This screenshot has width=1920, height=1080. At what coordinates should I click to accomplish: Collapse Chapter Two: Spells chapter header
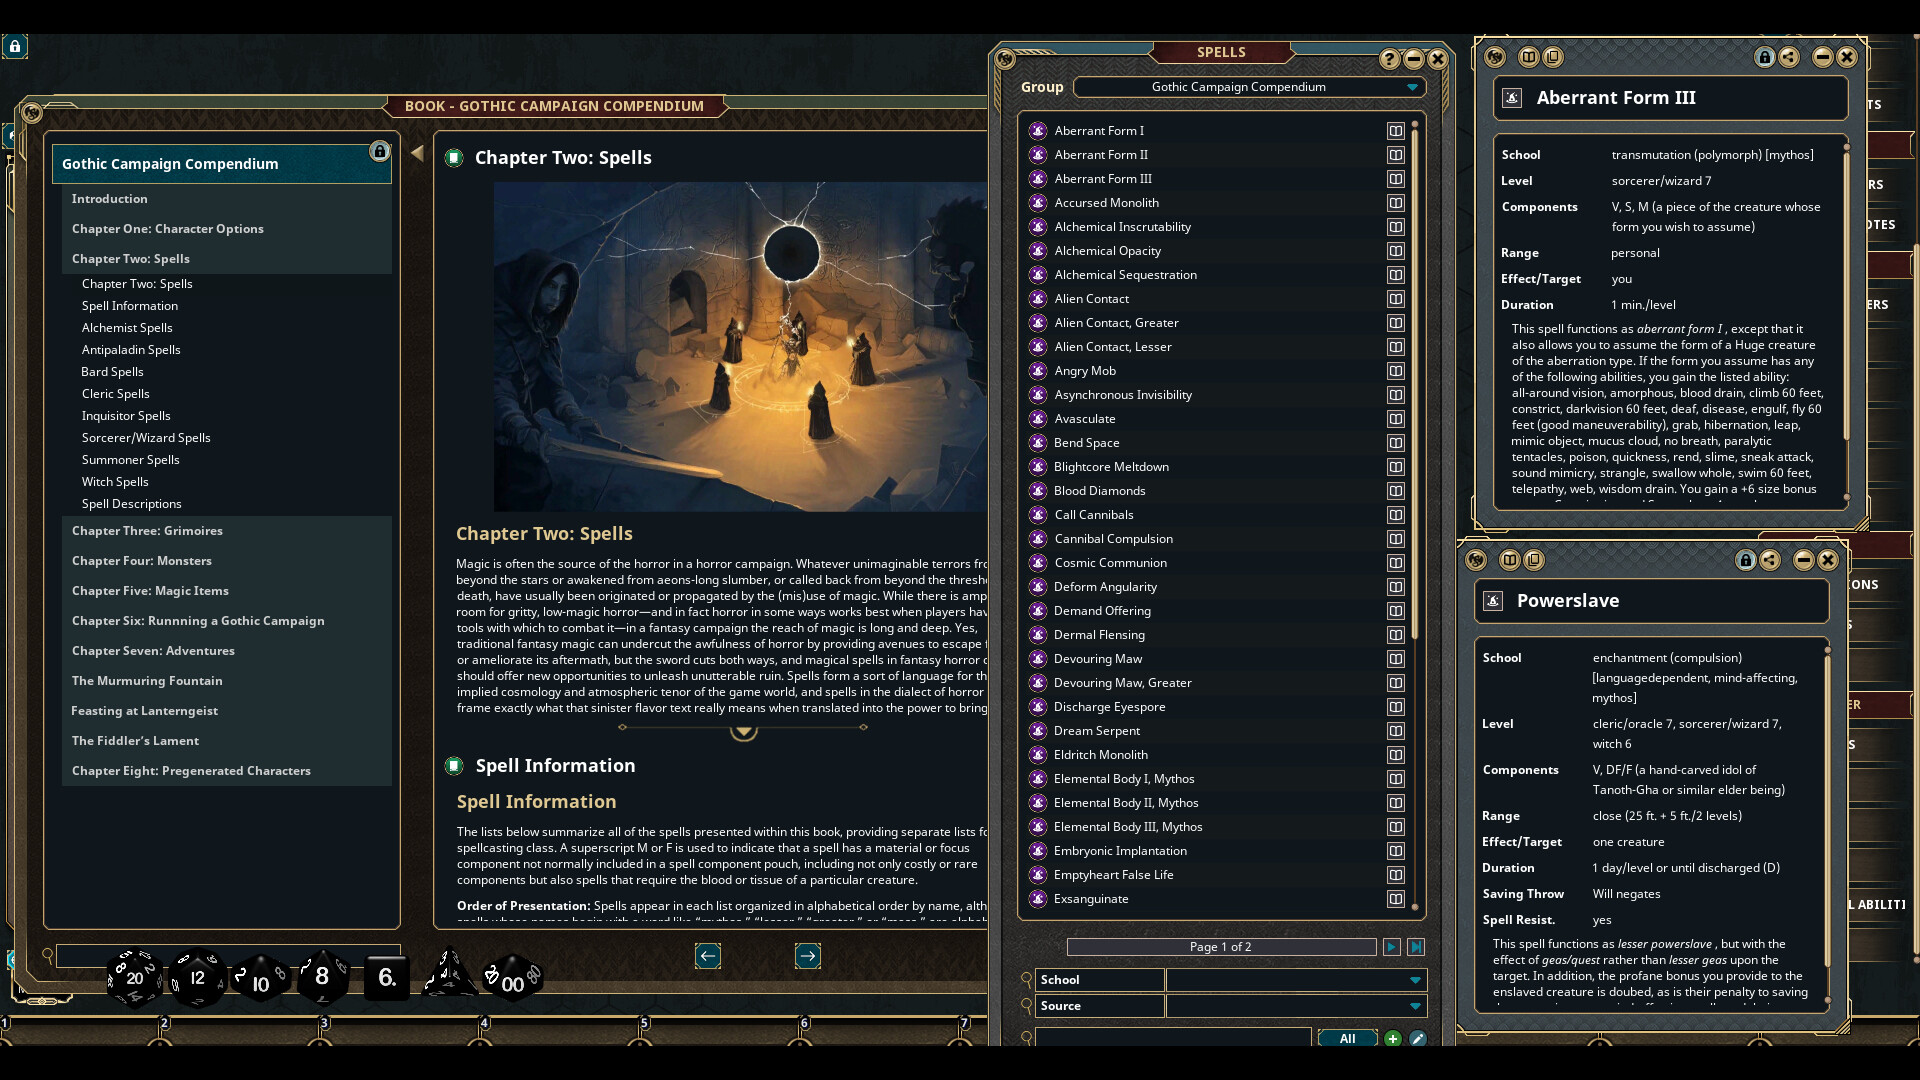pyautogui.click(x=227, y=259)
